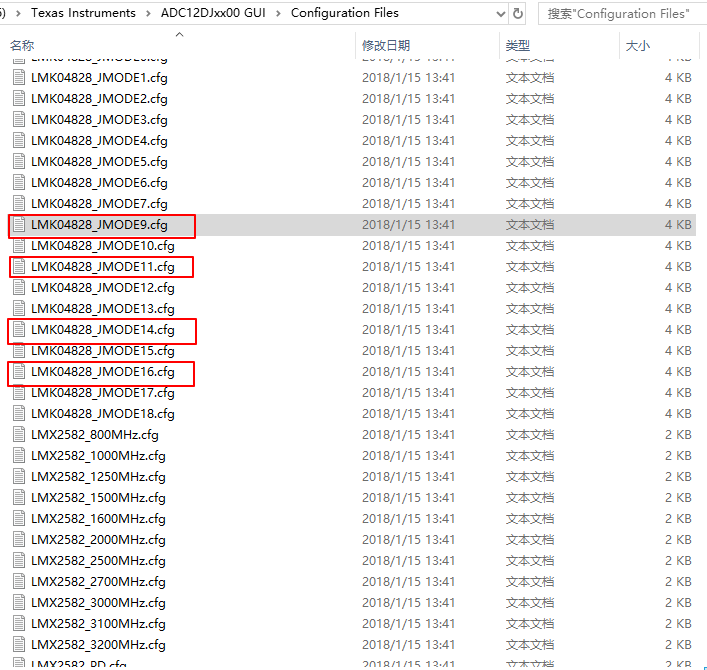Click the file icon of LMK04828_JMODE3.cfg
This screenshot has height=670, width=707.
[x=19, y=119]
